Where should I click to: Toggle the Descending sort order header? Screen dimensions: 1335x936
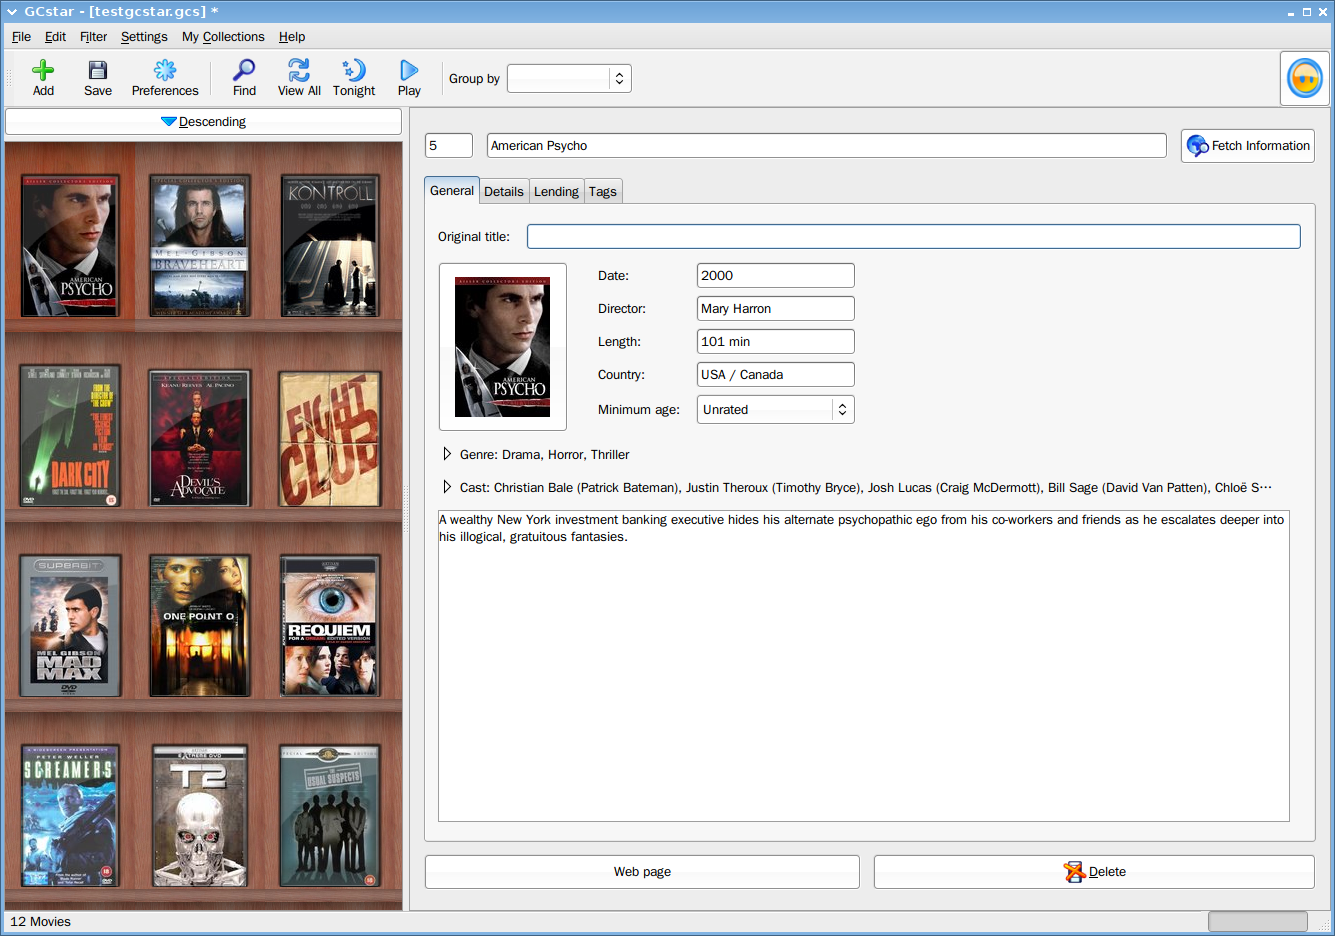tap(203, 121)
